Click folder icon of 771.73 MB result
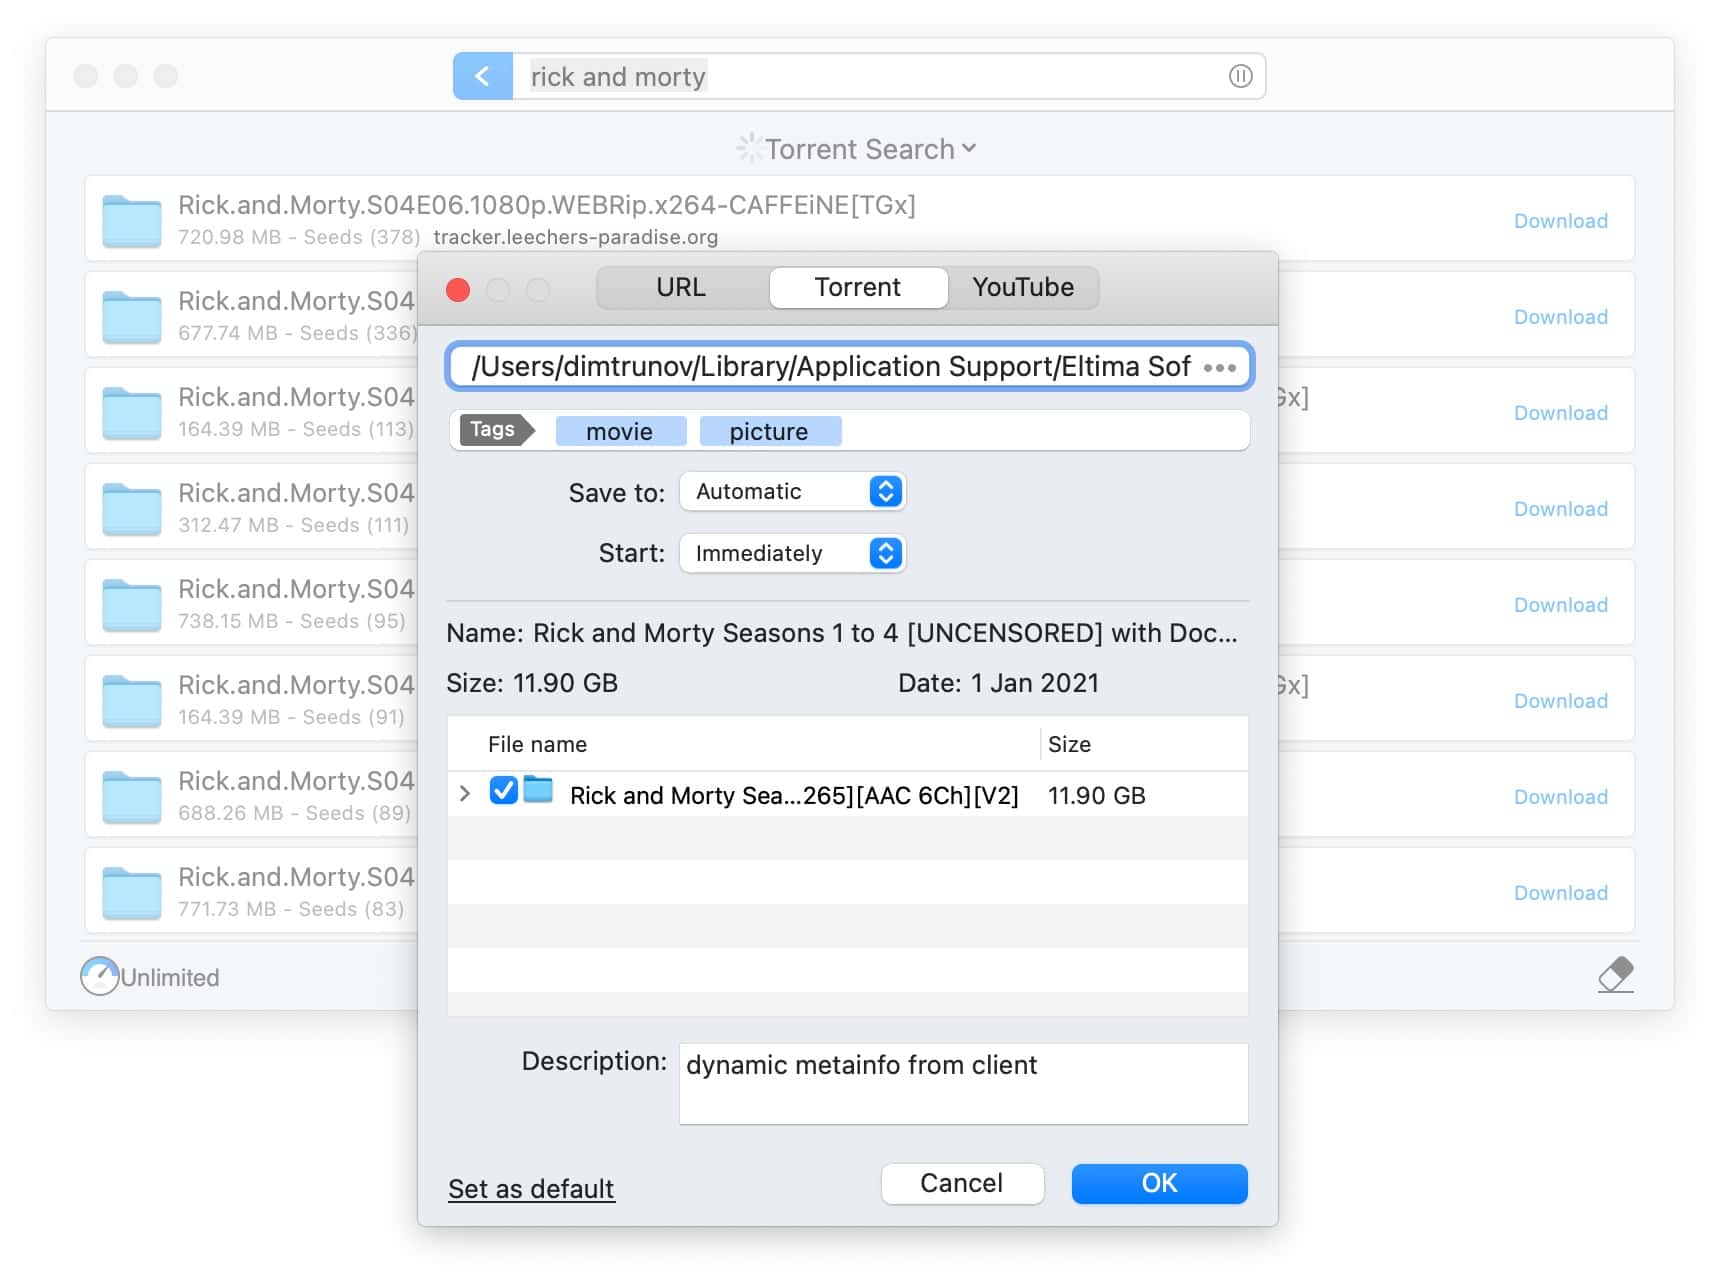 (x=132, y=892)
